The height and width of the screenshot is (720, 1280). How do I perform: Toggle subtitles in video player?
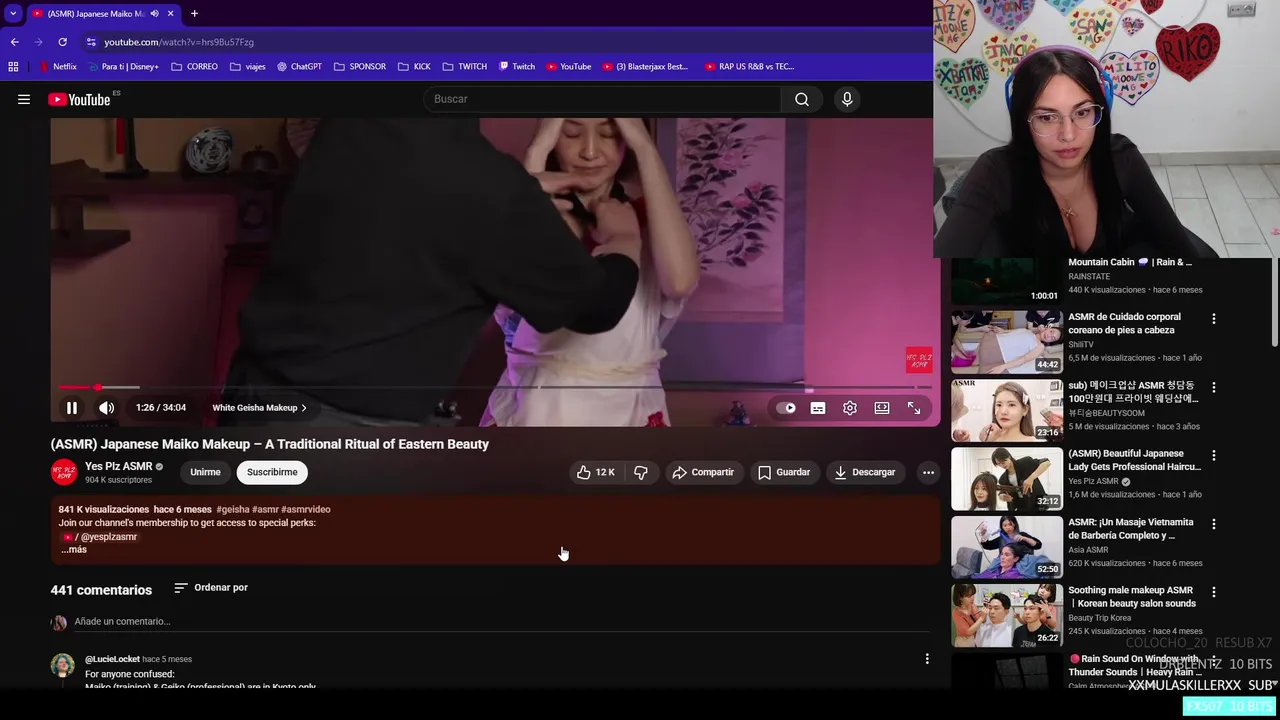coord(818,408)
